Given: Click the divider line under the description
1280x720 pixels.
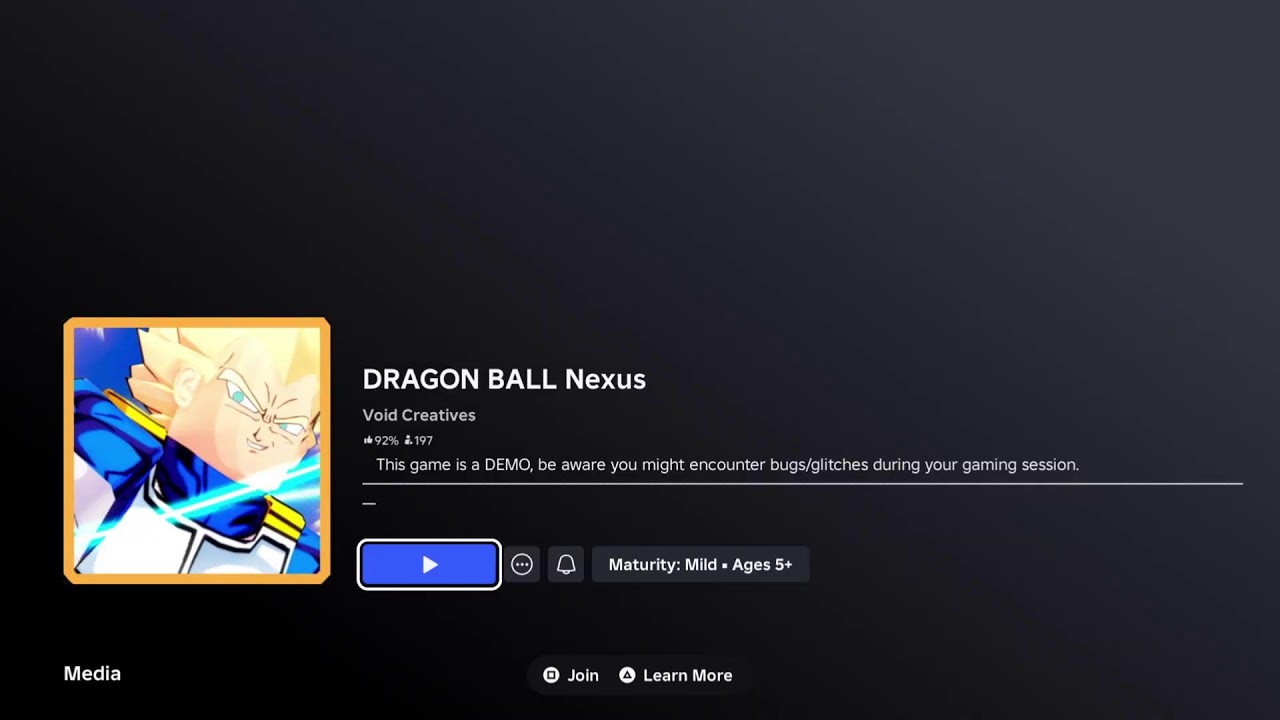Looking at the screenshot, I should pyautogui.click(x=802, y=484).
